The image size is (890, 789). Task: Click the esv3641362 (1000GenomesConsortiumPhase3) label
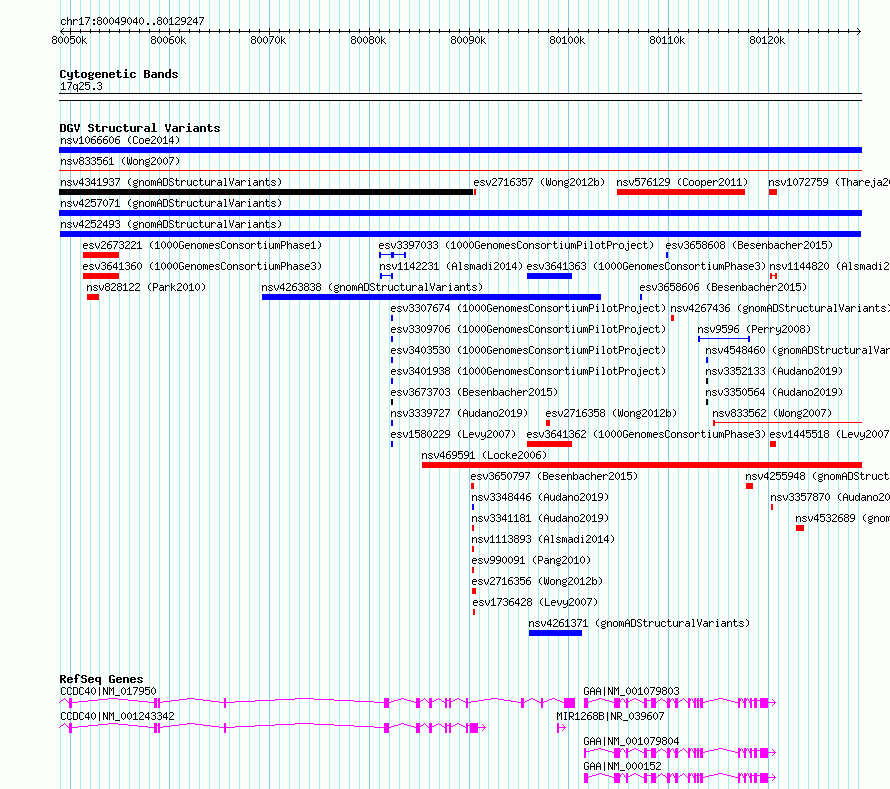646,434
